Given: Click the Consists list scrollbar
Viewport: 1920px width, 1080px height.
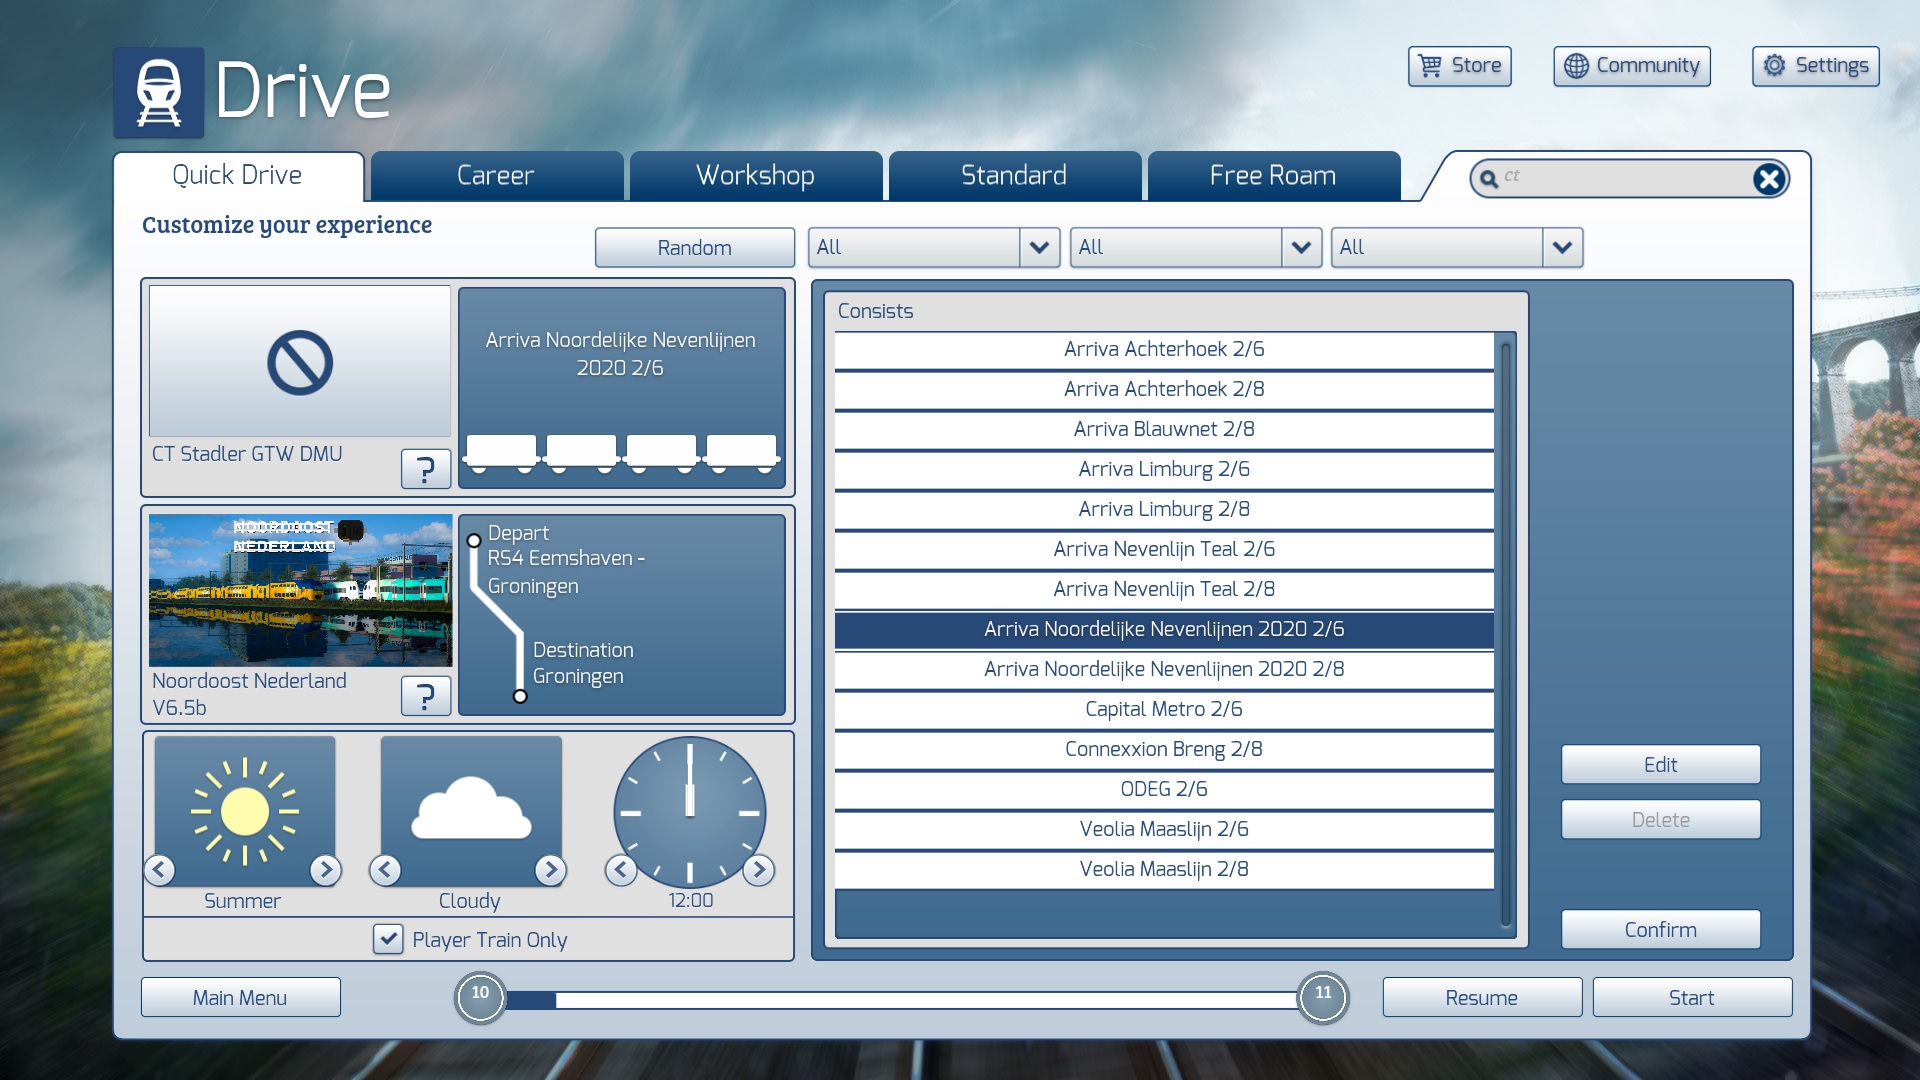Looking at the screenshot, I should click(1505, 634).
